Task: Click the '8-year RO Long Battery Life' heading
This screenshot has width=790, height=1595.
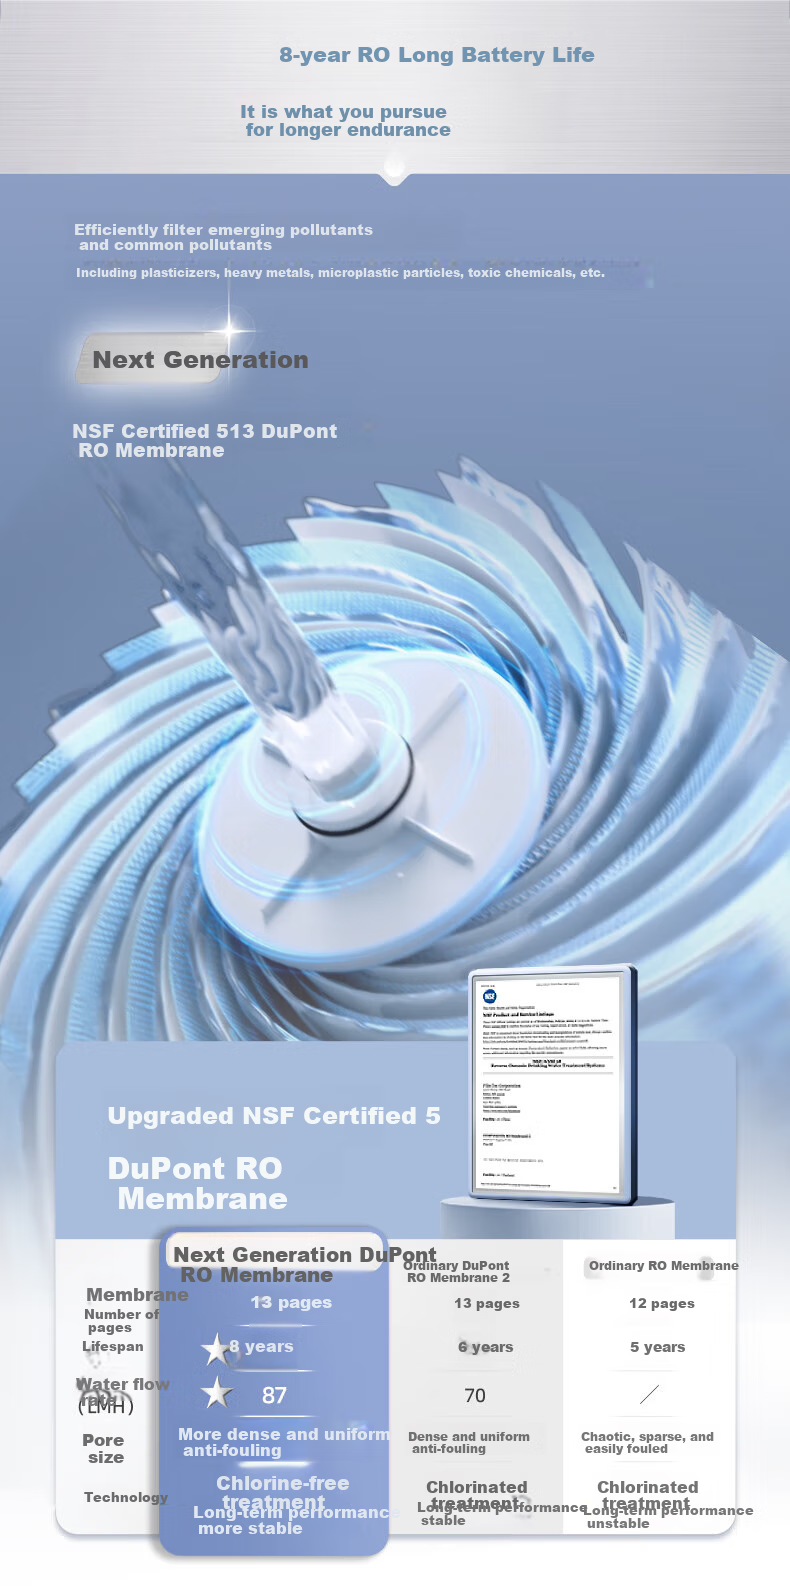Action: click(437, 55)
